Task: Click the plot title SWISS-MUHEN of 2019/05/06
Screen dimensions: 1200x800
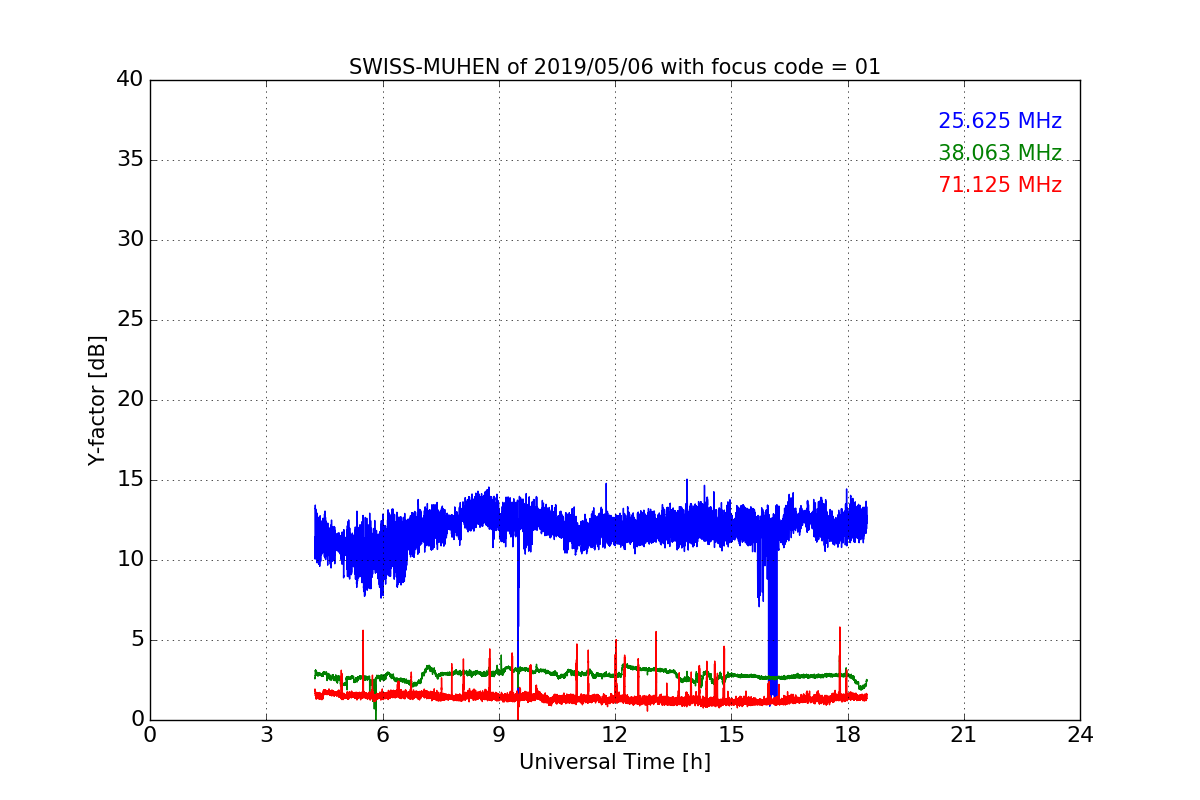Action: click(x=614, y=67)
